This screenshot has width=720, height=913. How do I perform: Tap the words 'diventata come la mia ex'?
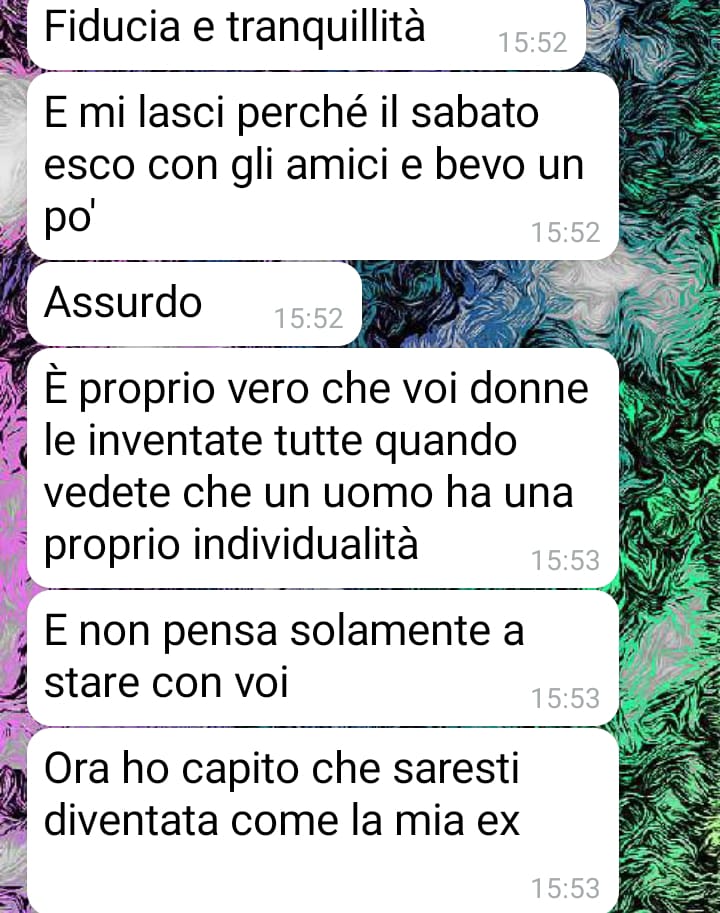coord(282,820)
